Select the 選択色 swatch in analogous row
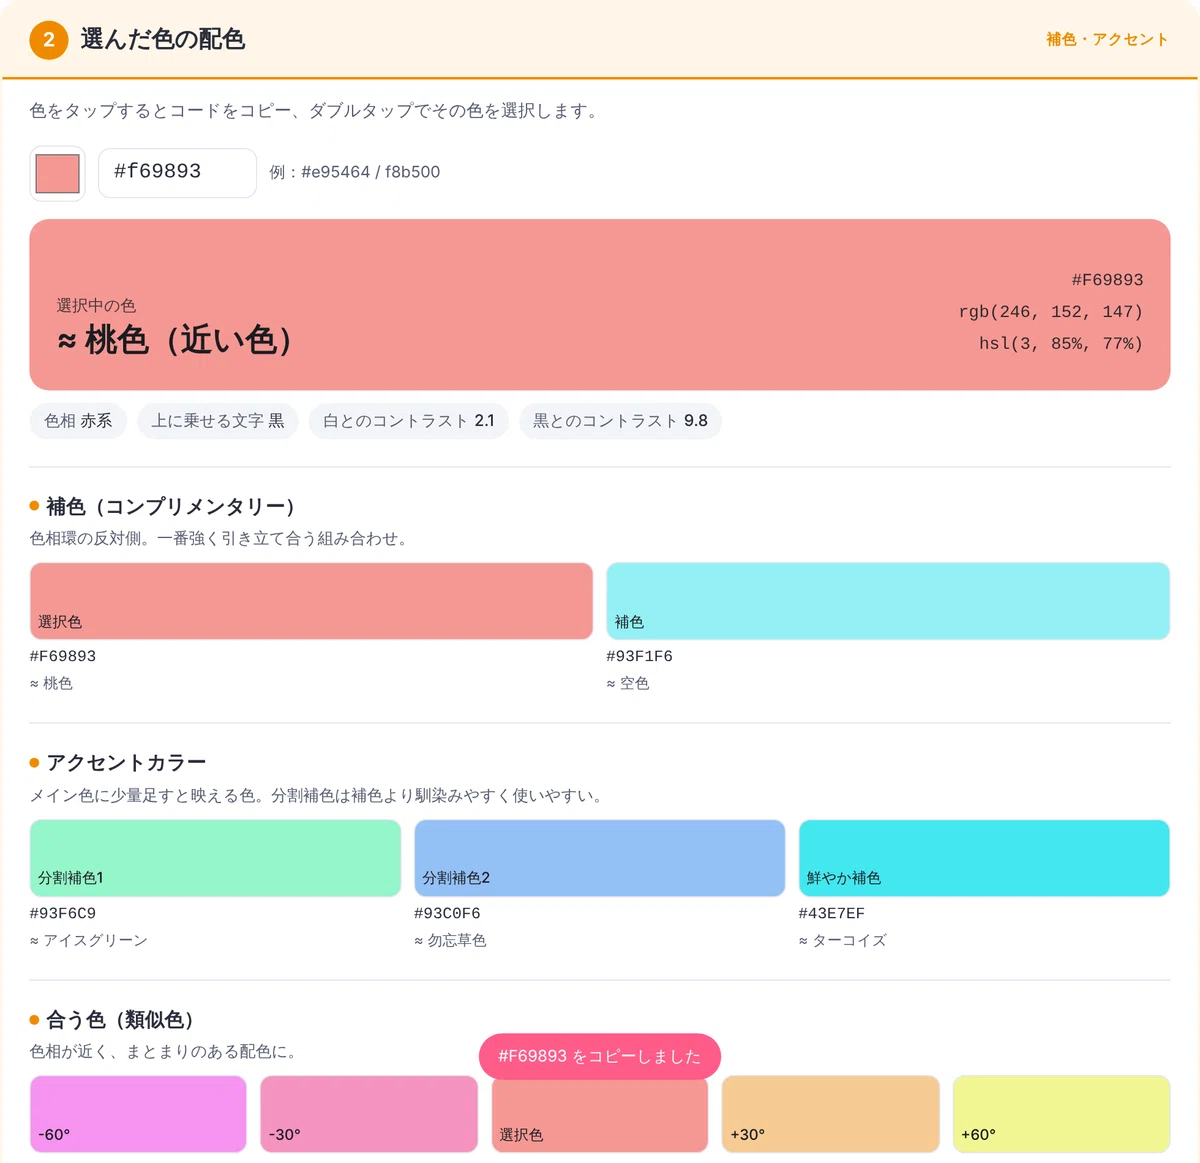This screenshot has height=1163, width=1200. [x=600, y=1114]
